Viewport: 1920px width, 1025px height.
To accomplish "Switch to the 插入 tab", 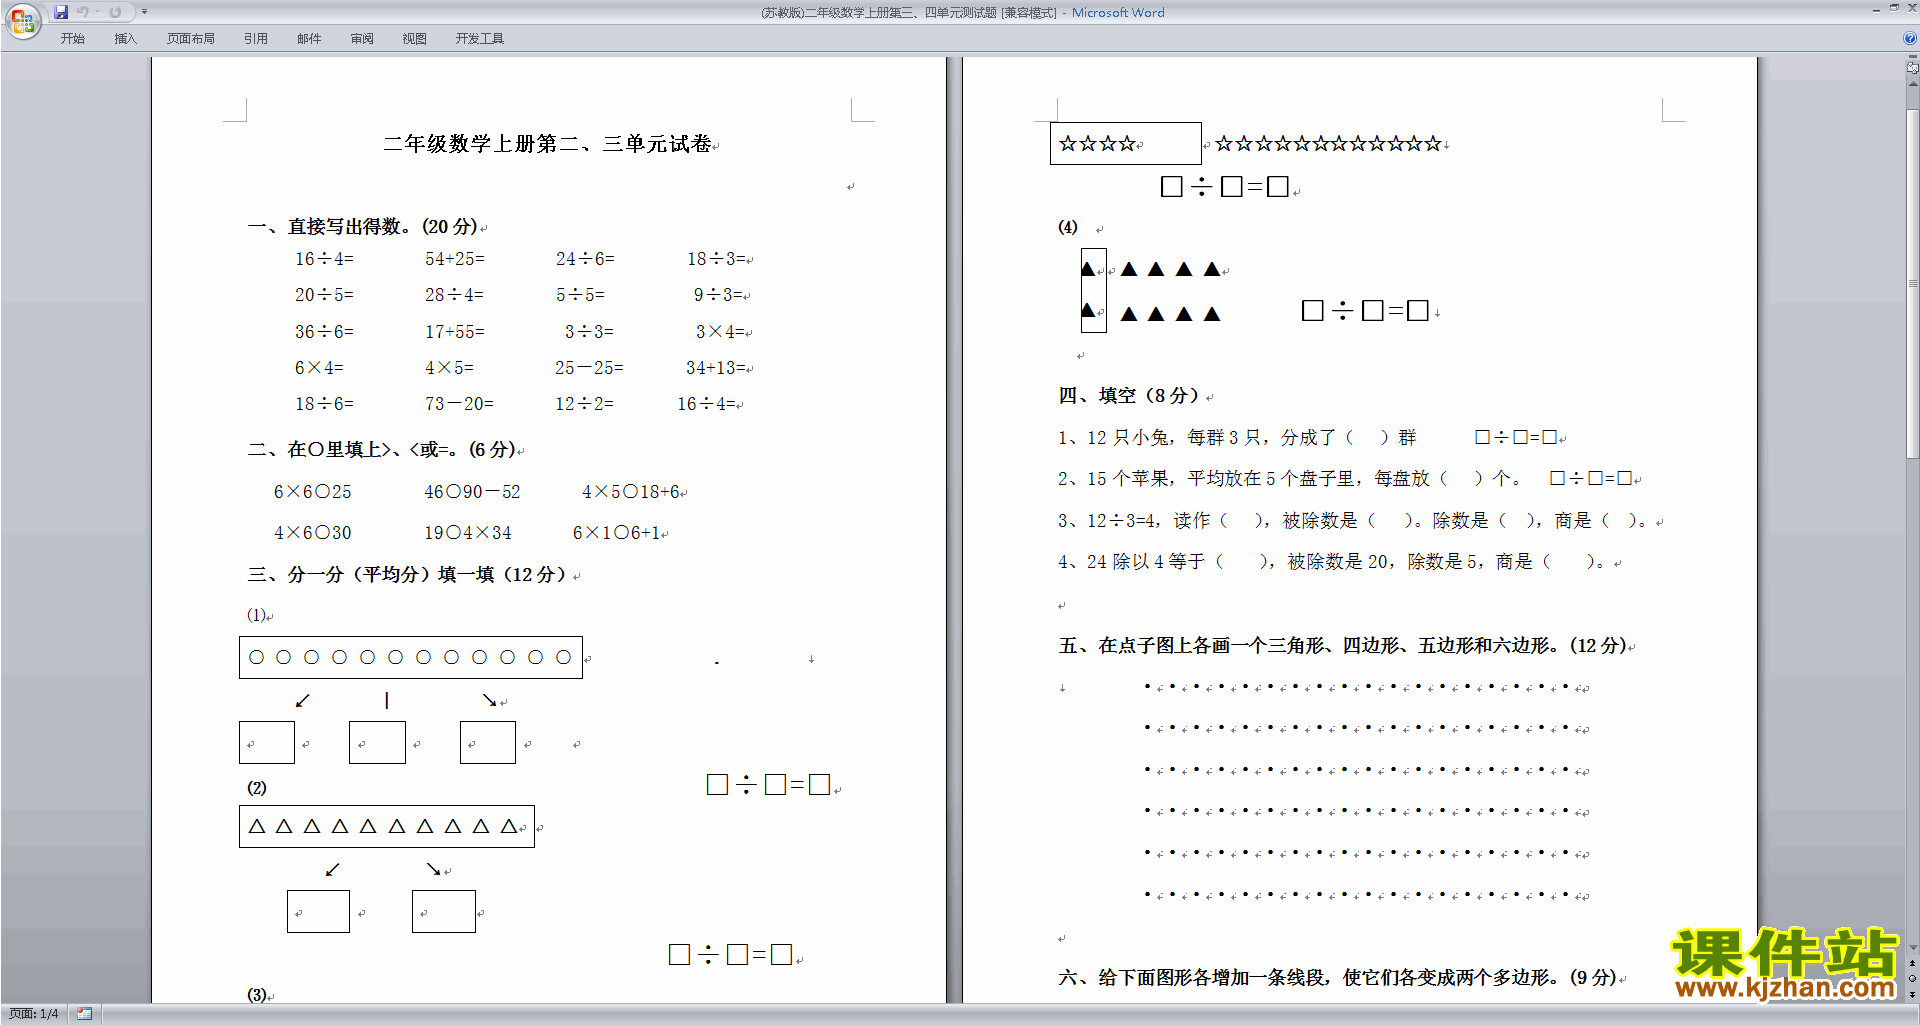I will click(x=125, y=39).
